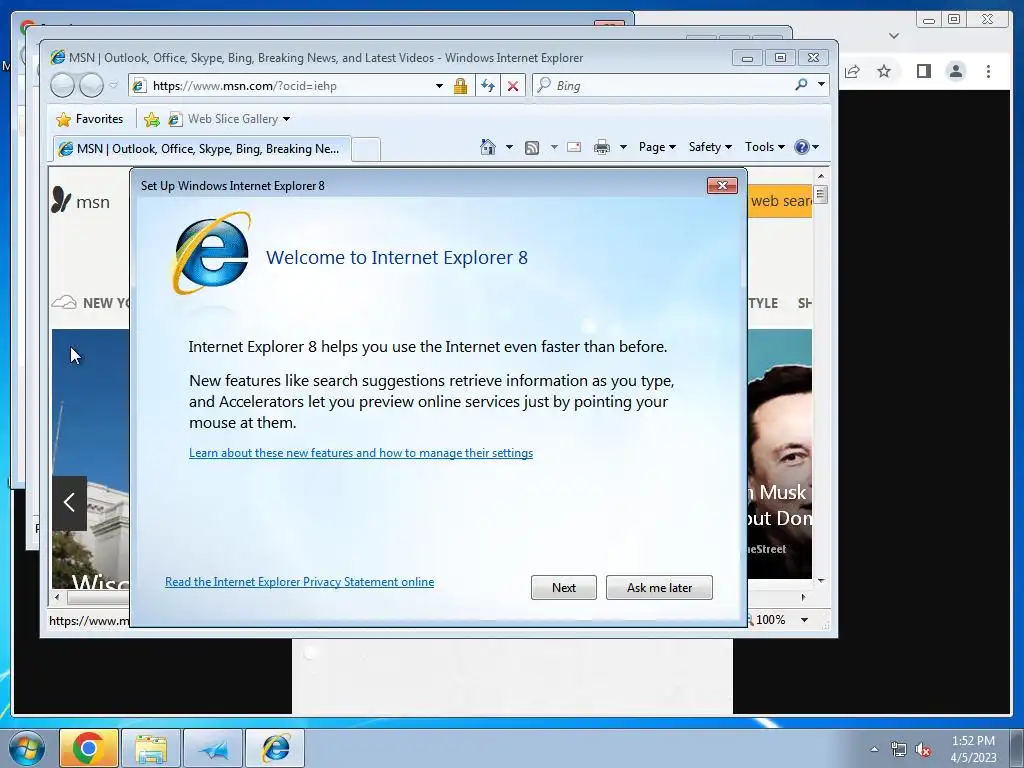Open the Favorites star button
This screenshot has width=1024, height=768.
click(x=90, y=119)
